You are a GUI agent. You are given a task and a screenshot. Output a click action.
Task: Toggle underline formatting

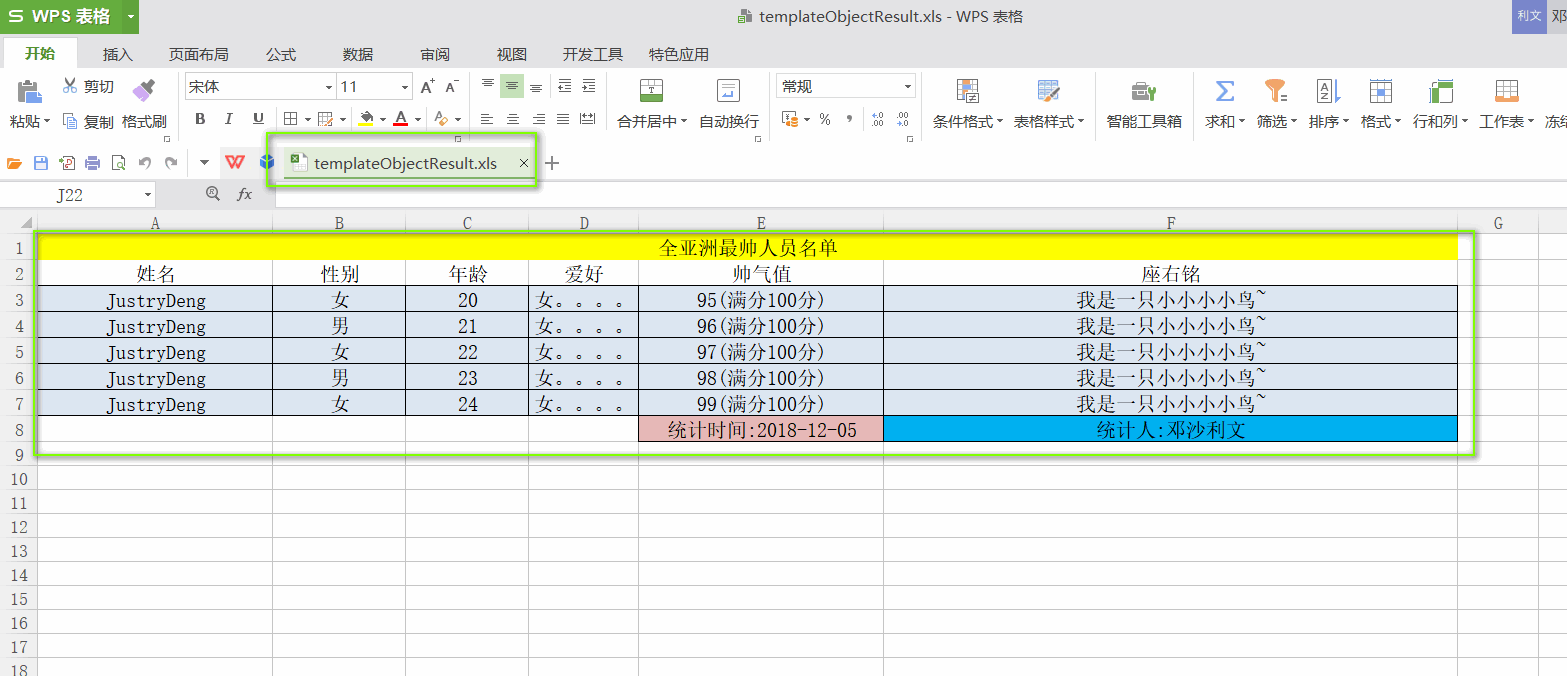click(256, 118)
